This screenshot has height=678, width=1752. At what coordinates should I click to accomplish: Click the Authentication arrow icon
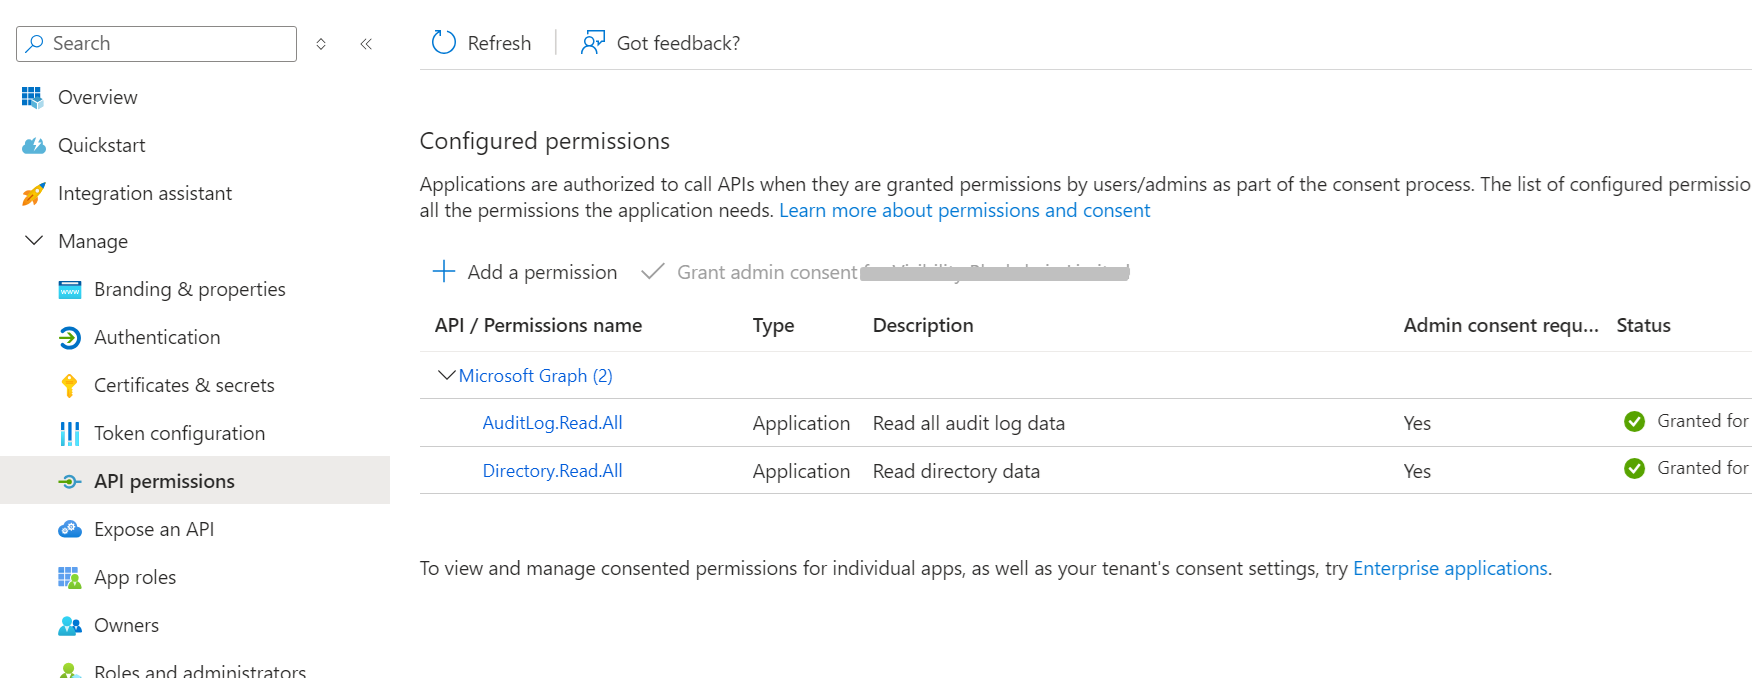70,338
